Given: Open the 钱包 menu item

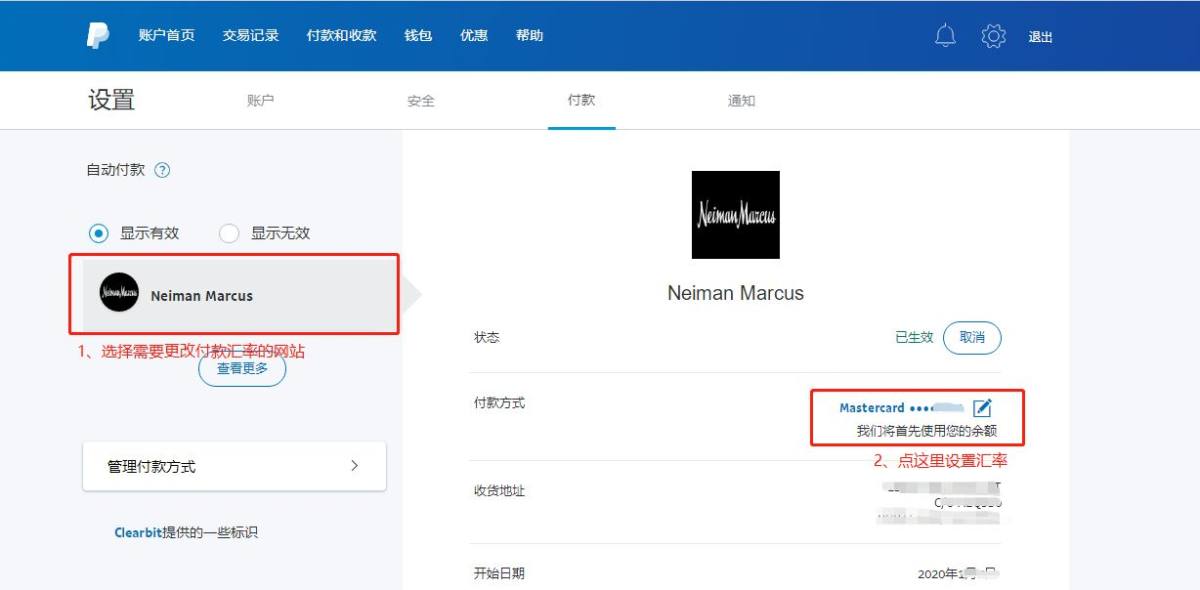Looking at the screenshot, I should (x=418, y=35).
